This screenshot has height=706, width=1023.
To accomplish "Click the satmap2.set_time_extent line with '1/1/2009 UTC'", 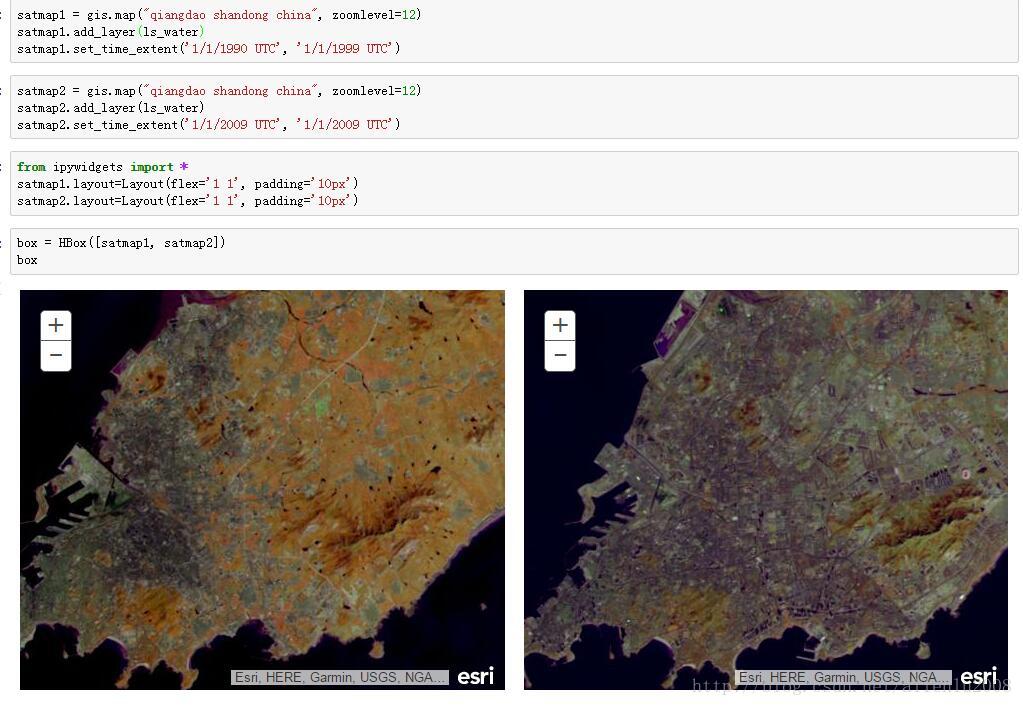I will [209, 124].
